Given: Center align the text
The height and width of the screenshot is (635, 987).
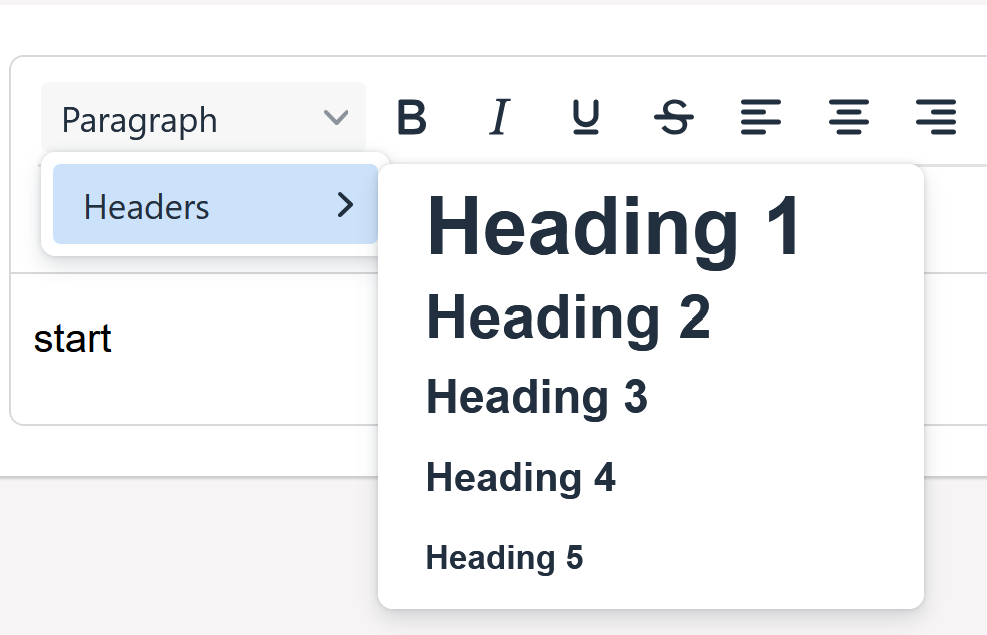Looking at the screenshot, I should tap(849, 118).
